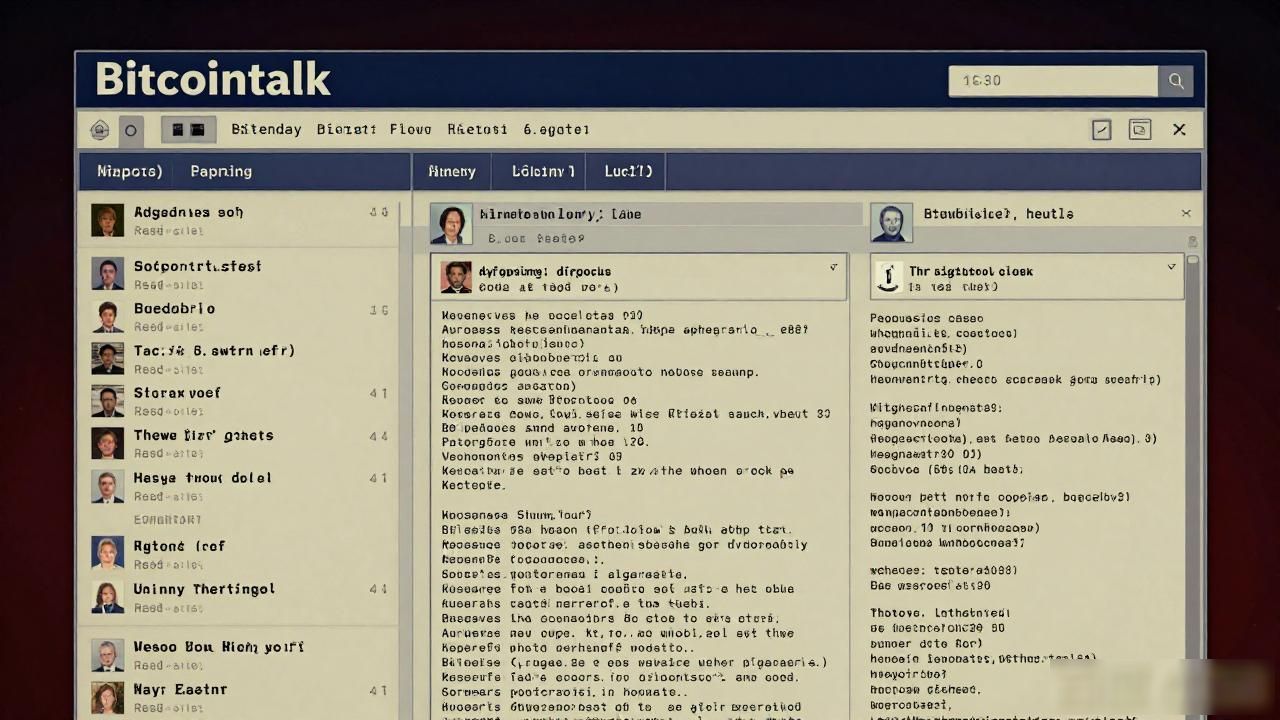Viewport: 1280px width, 720px height.
Task: Open the avatar beside "Nayr Eaatnr"
Action: click(x=107, y=697)
